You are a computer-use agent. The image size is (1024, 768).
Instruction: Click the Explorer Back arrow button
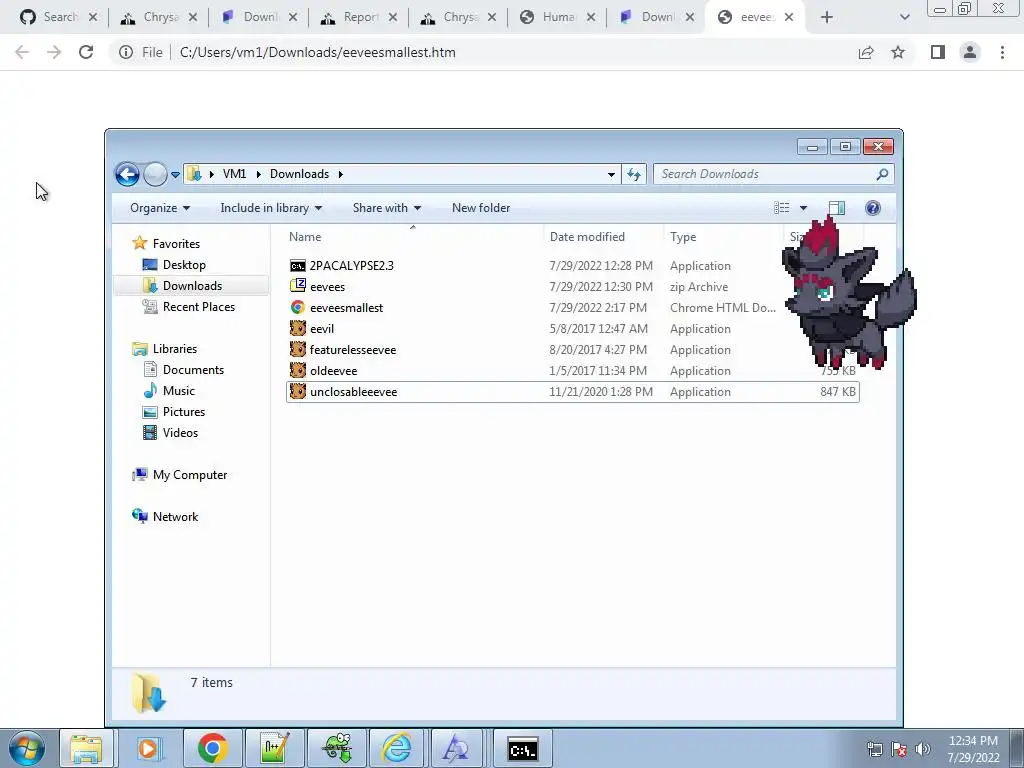coord(127,174)
